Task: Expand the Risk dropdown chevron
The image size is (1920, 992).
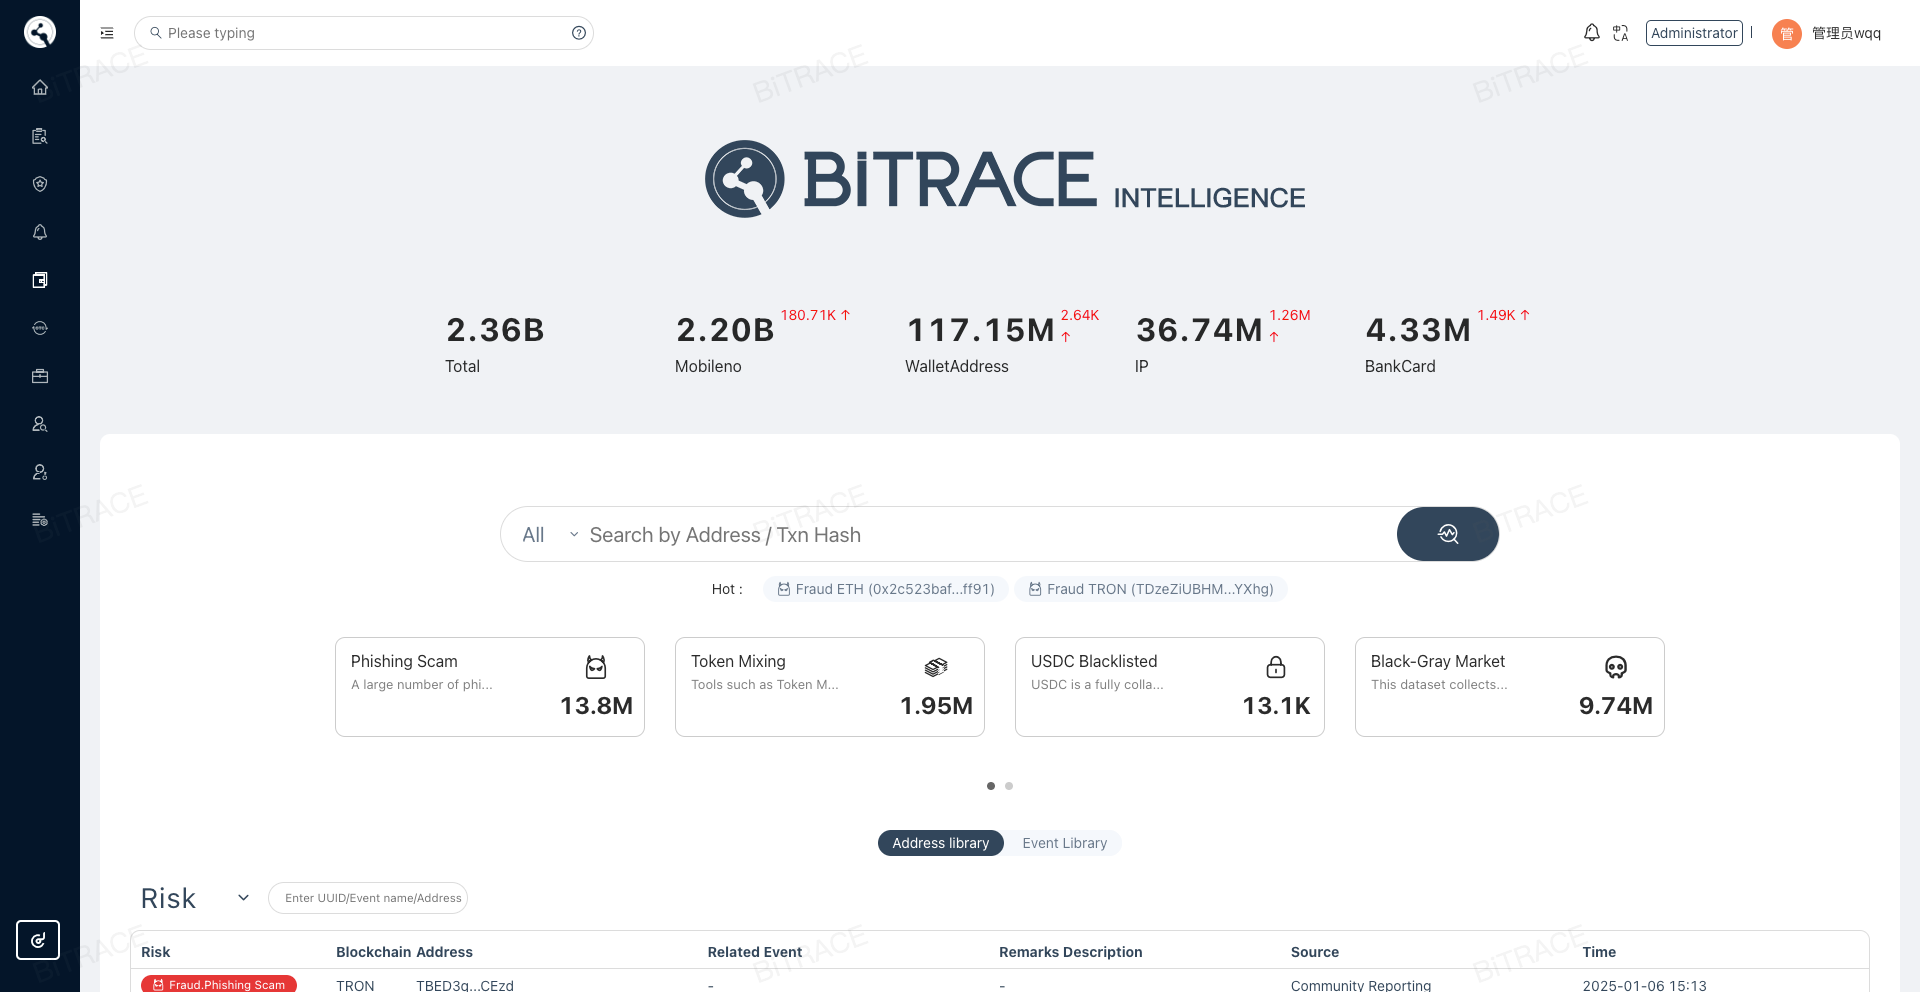Action: [x=243, y=898]
